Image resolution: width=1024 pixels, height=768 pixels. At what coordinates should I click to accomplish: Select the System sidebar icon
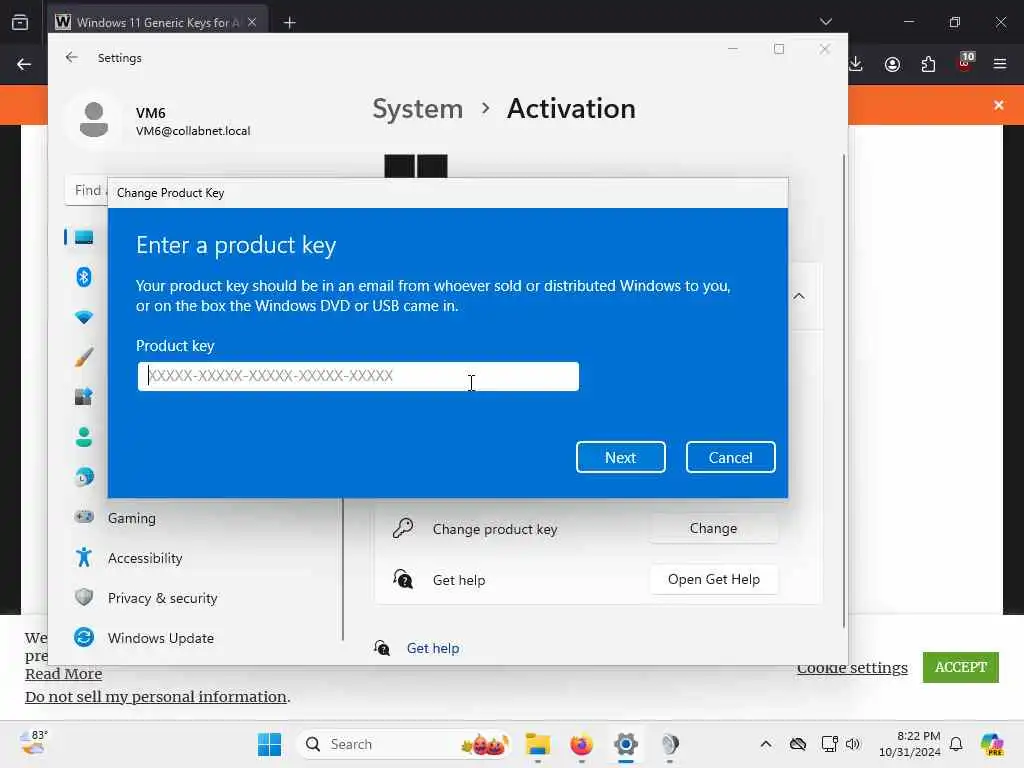coord(84,237)
